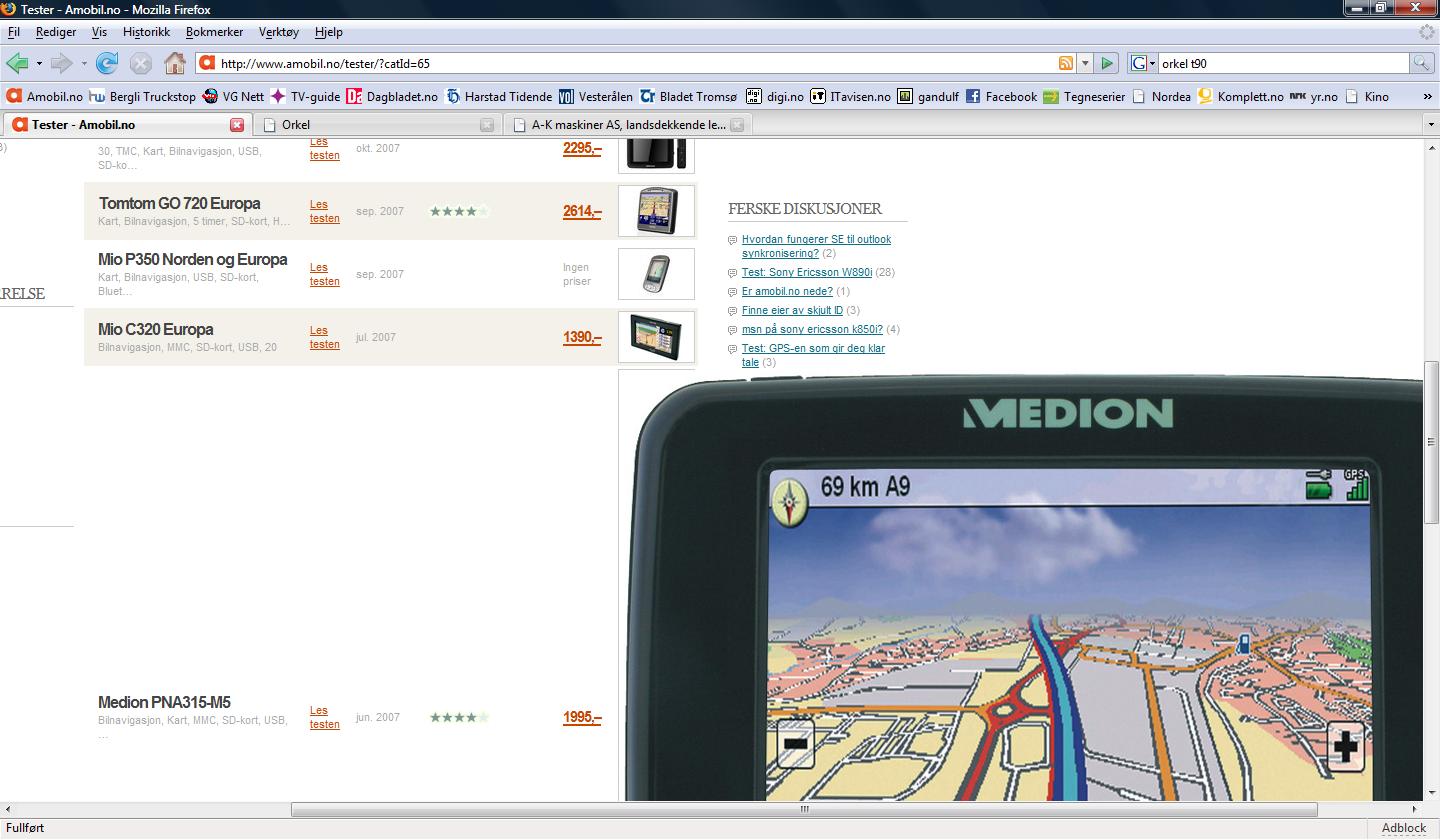Show more bookmarks with the chevron
This screenshot has width=1440, height=840.
pos(1426,96)
